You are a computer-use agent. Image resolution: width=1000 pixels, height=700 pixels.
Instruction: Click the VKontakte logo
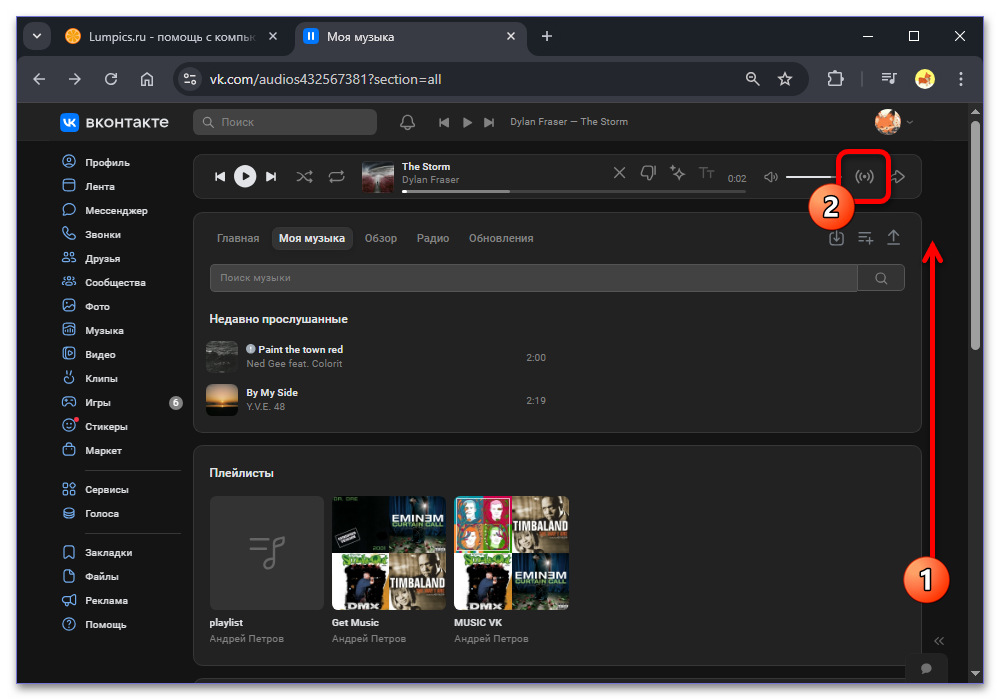[115, 122]
